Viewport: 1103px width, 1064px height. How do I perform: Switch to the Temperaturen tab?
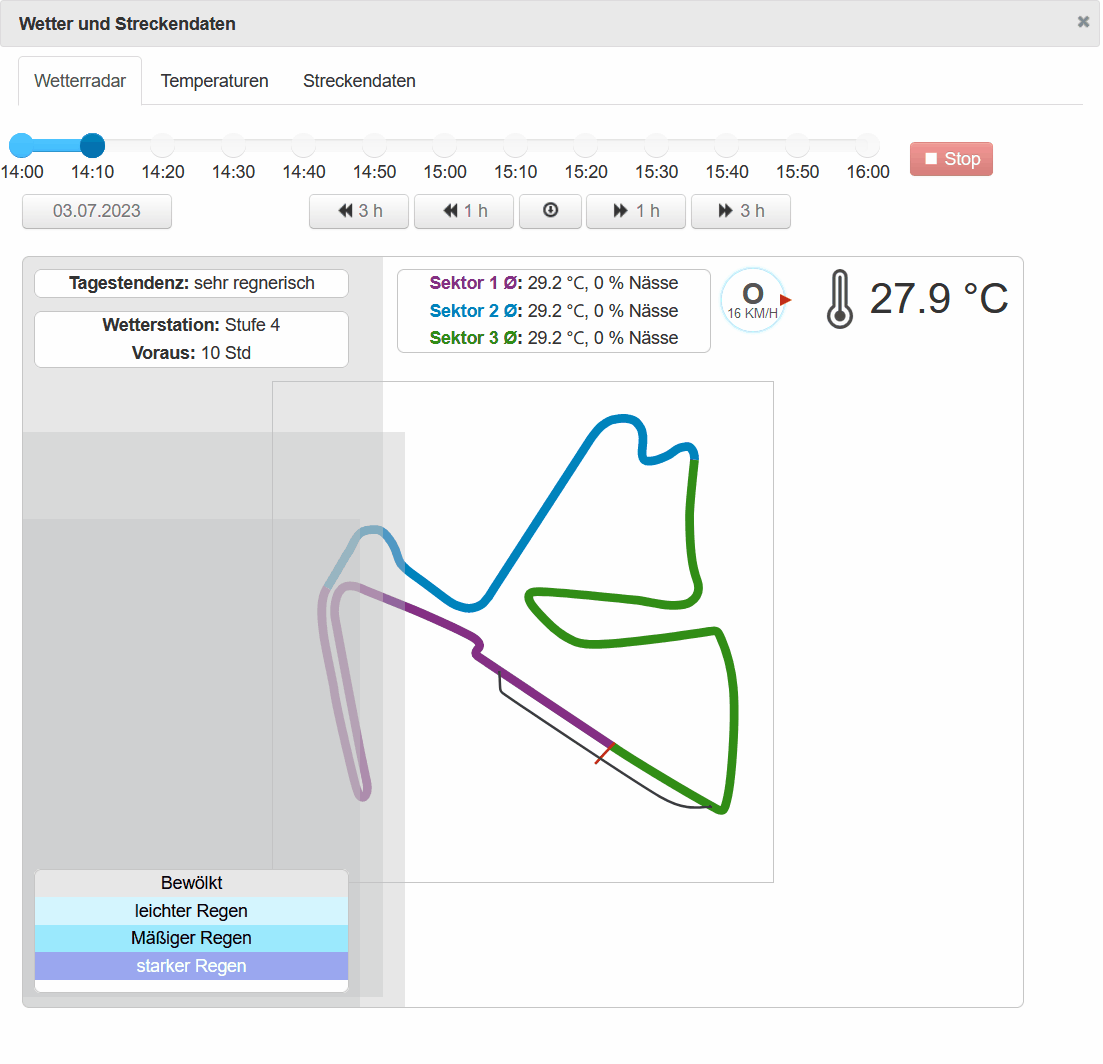click(x=215, y=81)
